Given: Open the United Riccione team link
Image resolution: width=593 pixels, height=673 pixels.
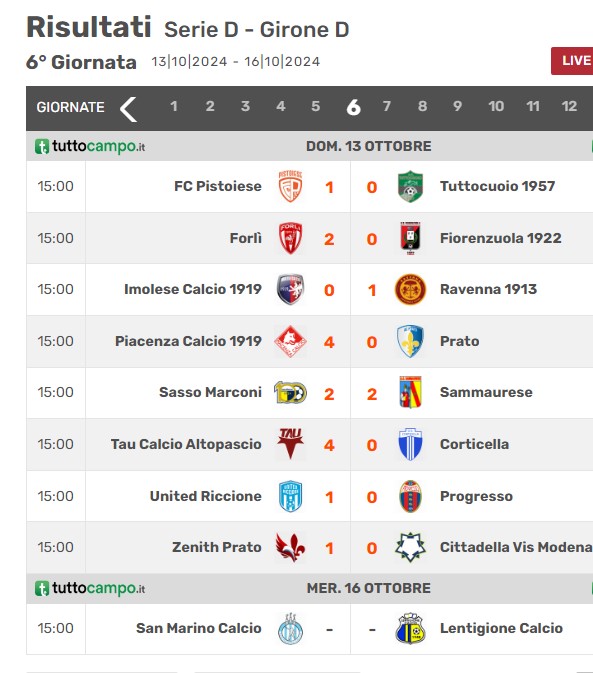Looking at the screenshot, I should click(206, 496).
